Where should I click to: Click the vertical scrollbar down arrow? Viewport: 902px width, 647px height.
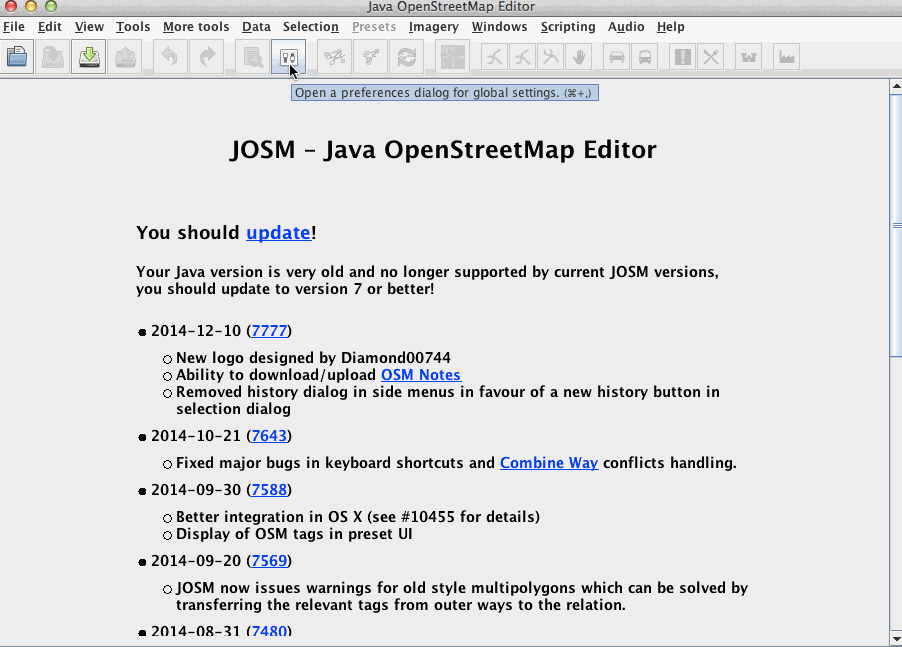(x=896, y=639)
